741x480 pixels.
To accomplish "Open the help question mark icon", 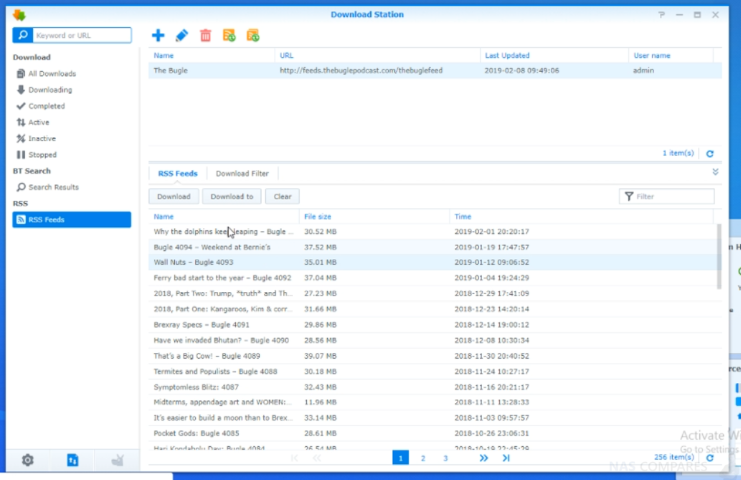I will click(x=662, y=15).
